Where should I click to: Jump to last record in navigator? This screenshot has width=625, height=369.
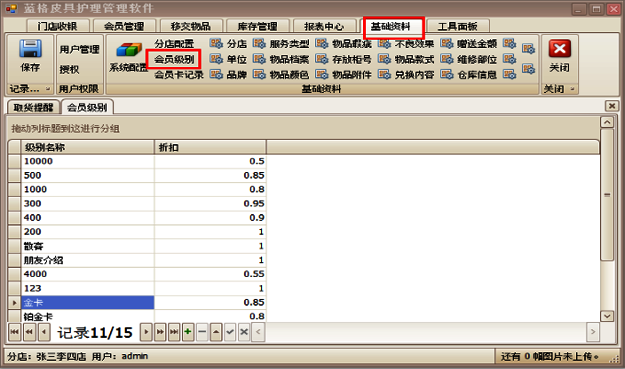point(174,332)
